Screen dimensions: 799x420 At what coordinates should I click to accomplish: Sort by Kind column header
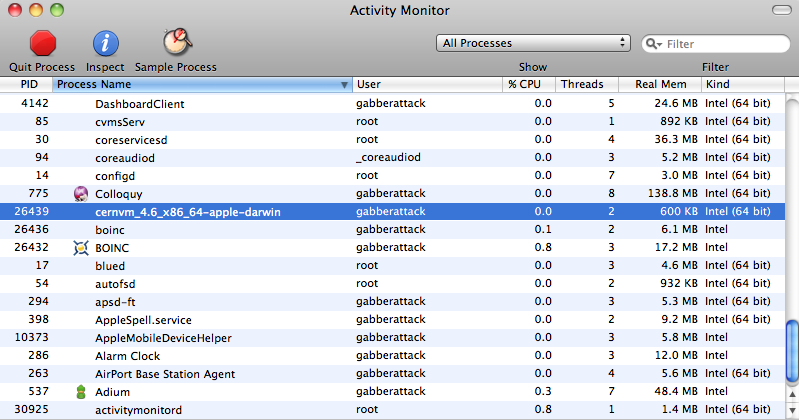pos(743,84)
